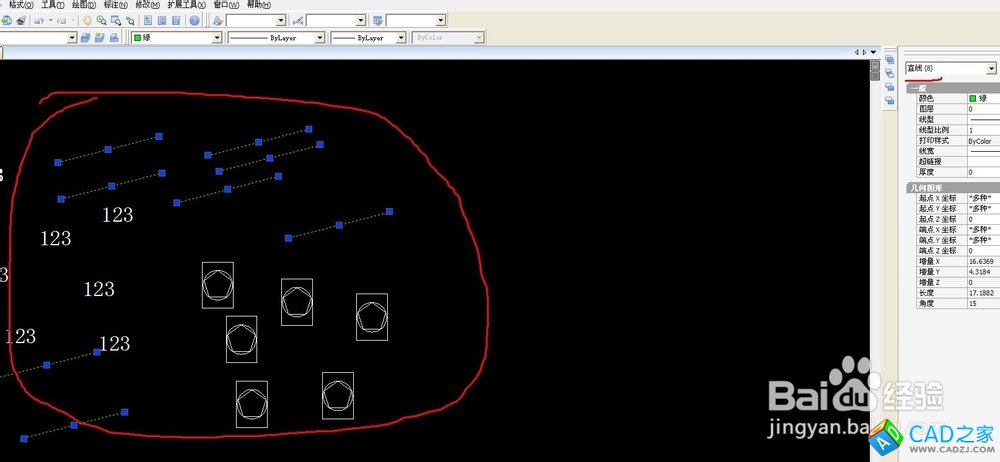Viewport: 1000px width, 462px height.
Task: Click the Zoom Previous icon
Action: click(131, 20)
